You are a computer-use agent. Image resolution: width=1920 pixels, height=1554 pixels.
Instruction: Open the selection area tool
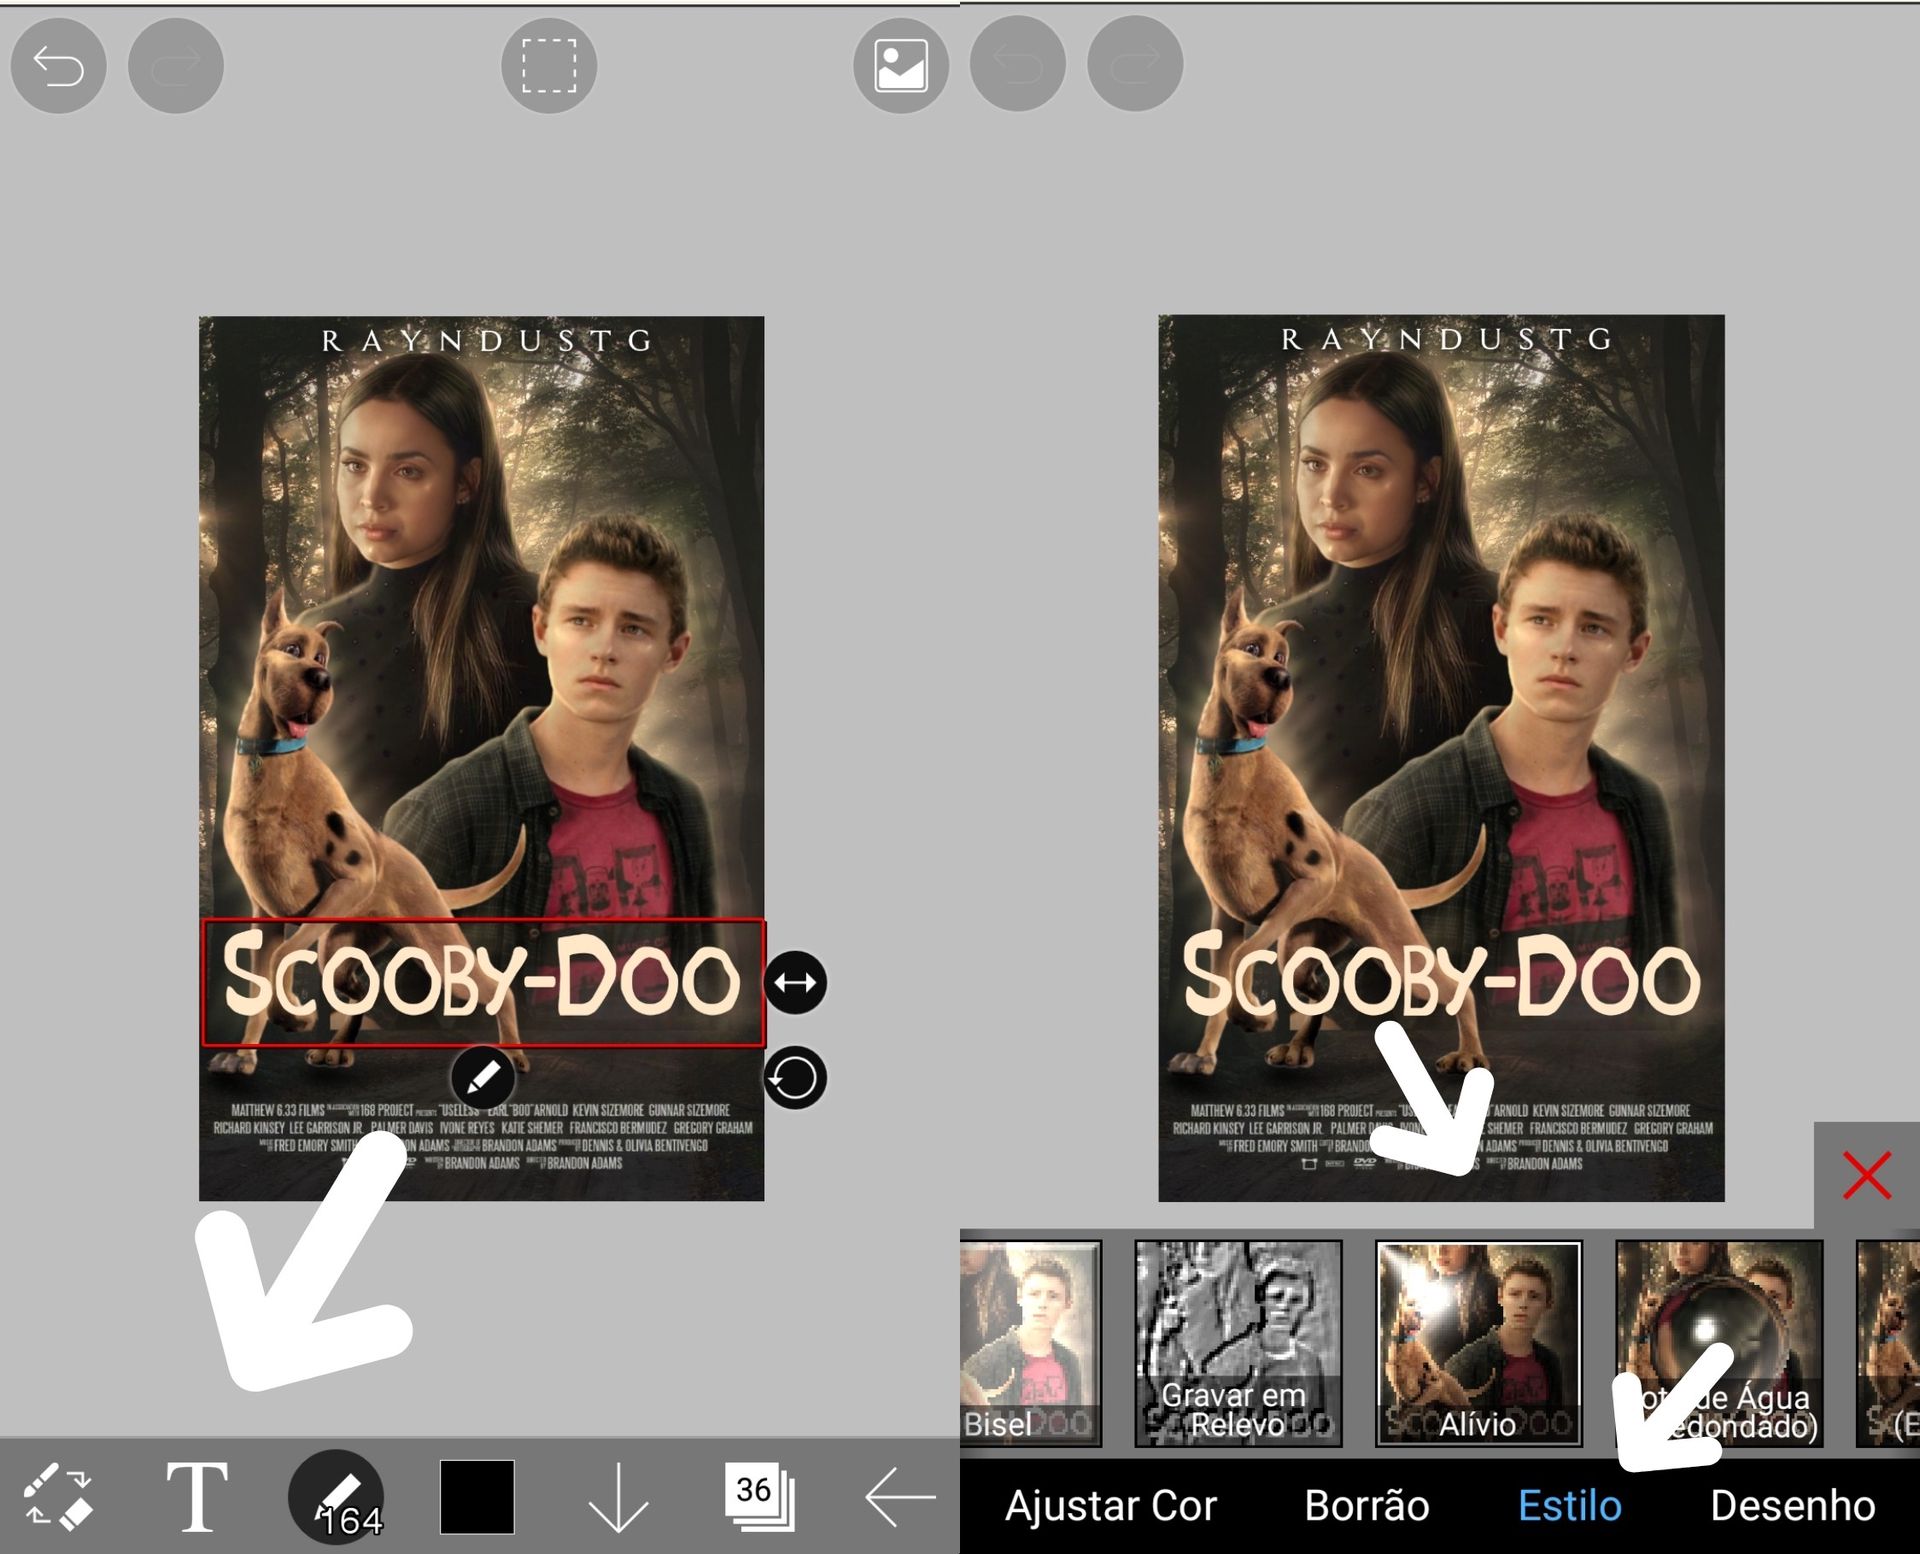click(549, 66)
